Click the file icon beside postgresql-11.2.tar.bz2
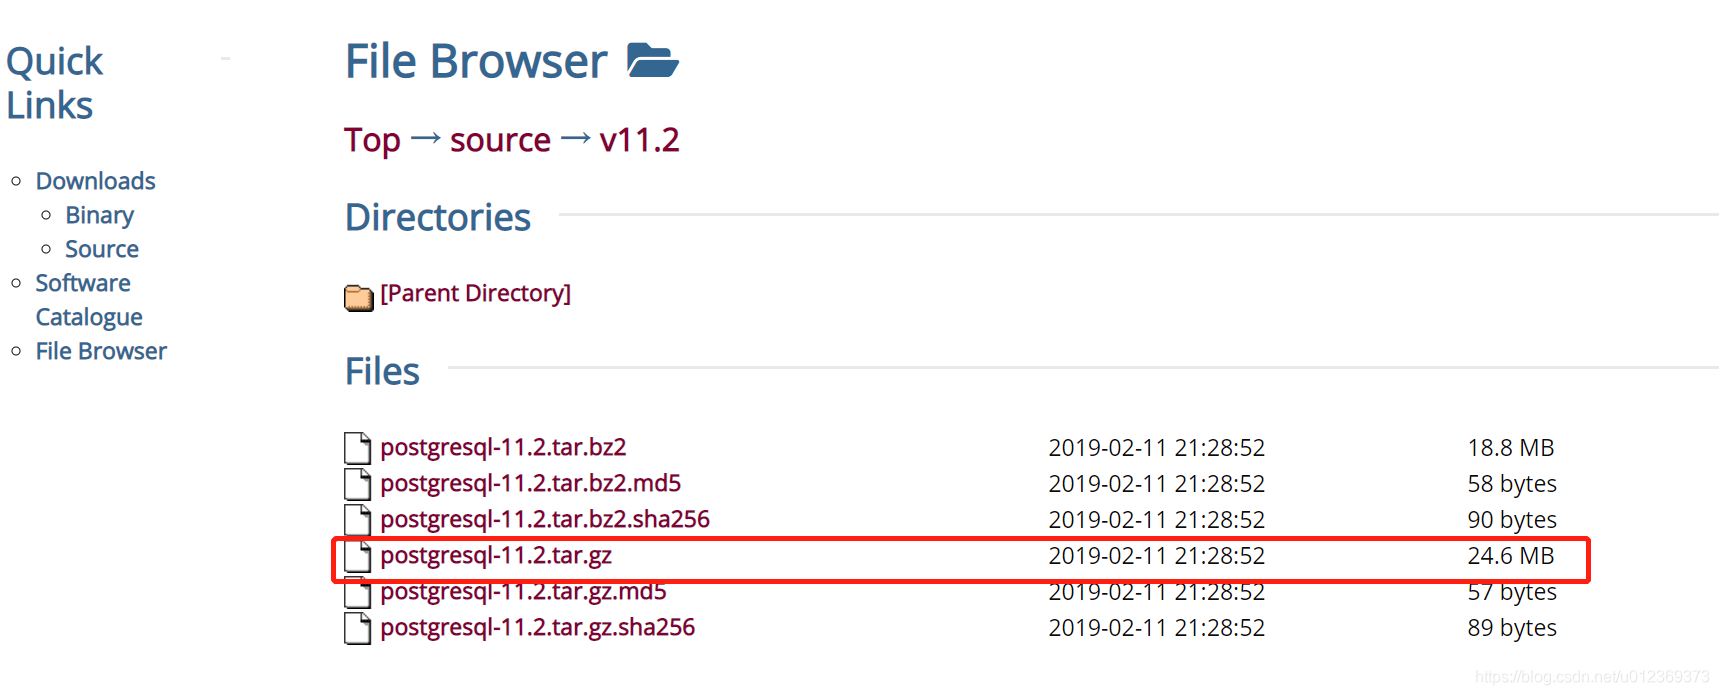 [x=357, y=447]
